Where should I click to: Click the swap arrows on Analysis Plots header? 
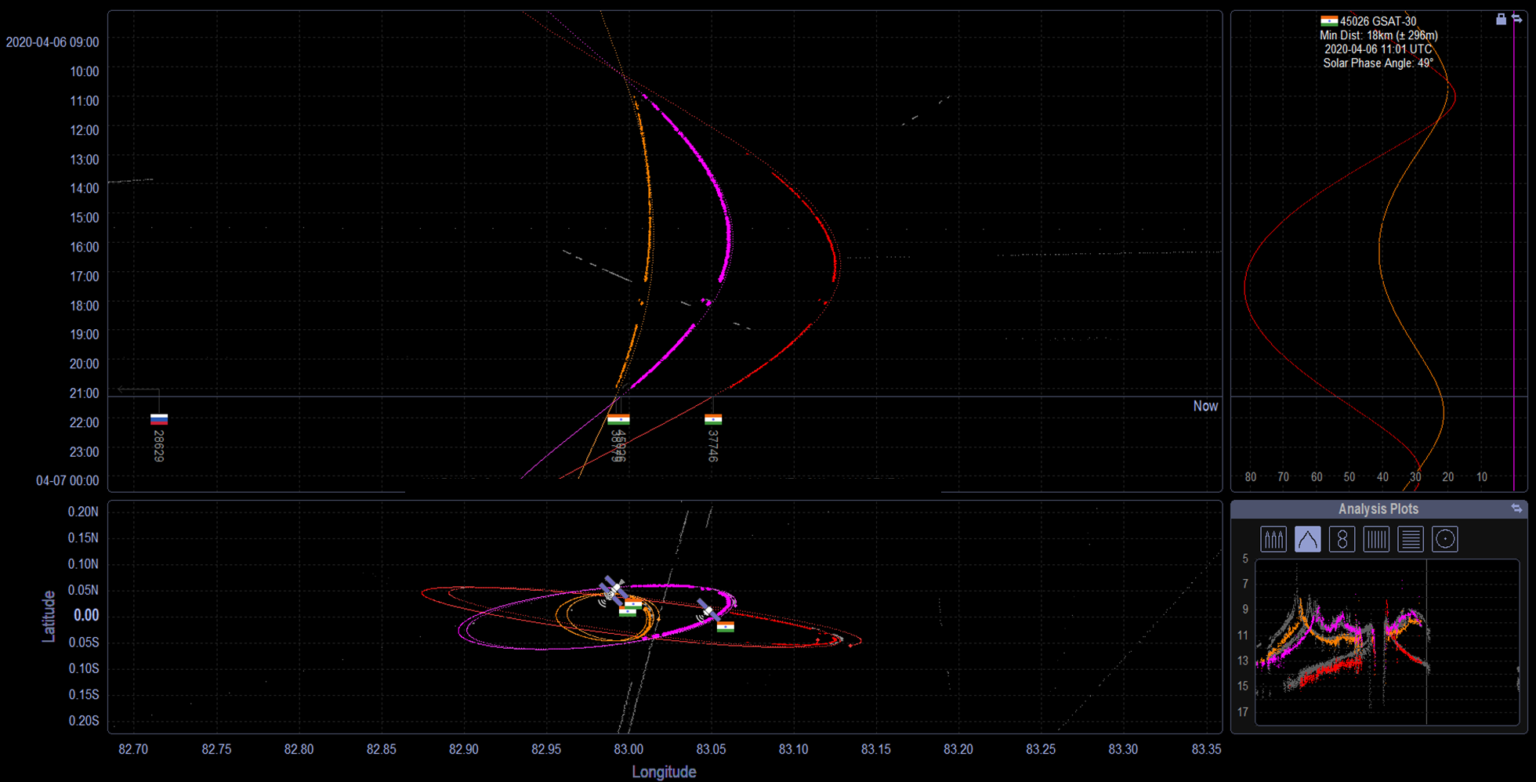click(1518, 508)
